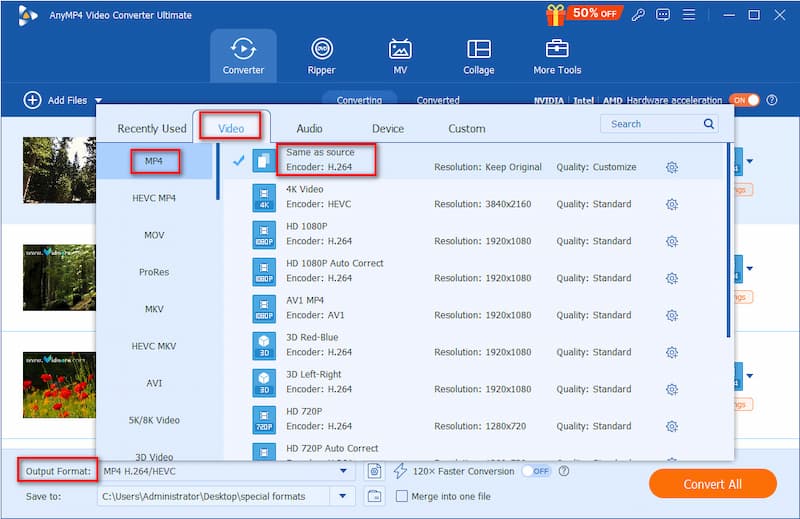Open settings gear for HD 1080P
The width and height of the screenshot is (800, 519).
tap(672, 241)
